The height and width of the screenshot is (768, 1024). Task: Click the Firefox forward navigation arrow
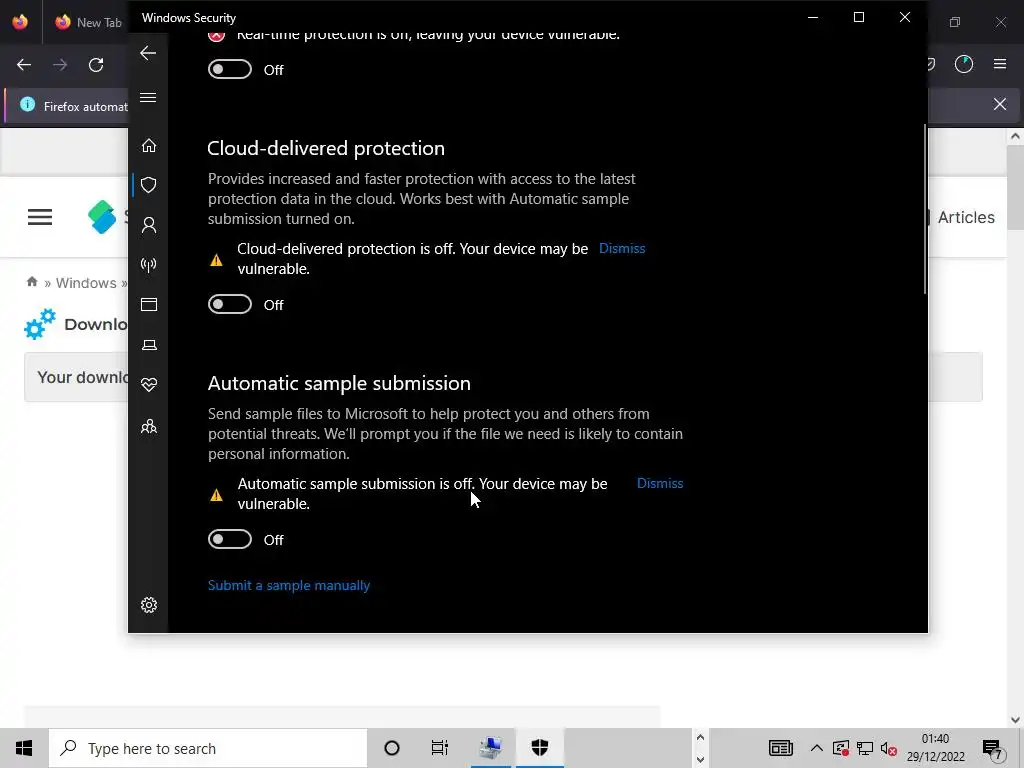coord(60,65)
